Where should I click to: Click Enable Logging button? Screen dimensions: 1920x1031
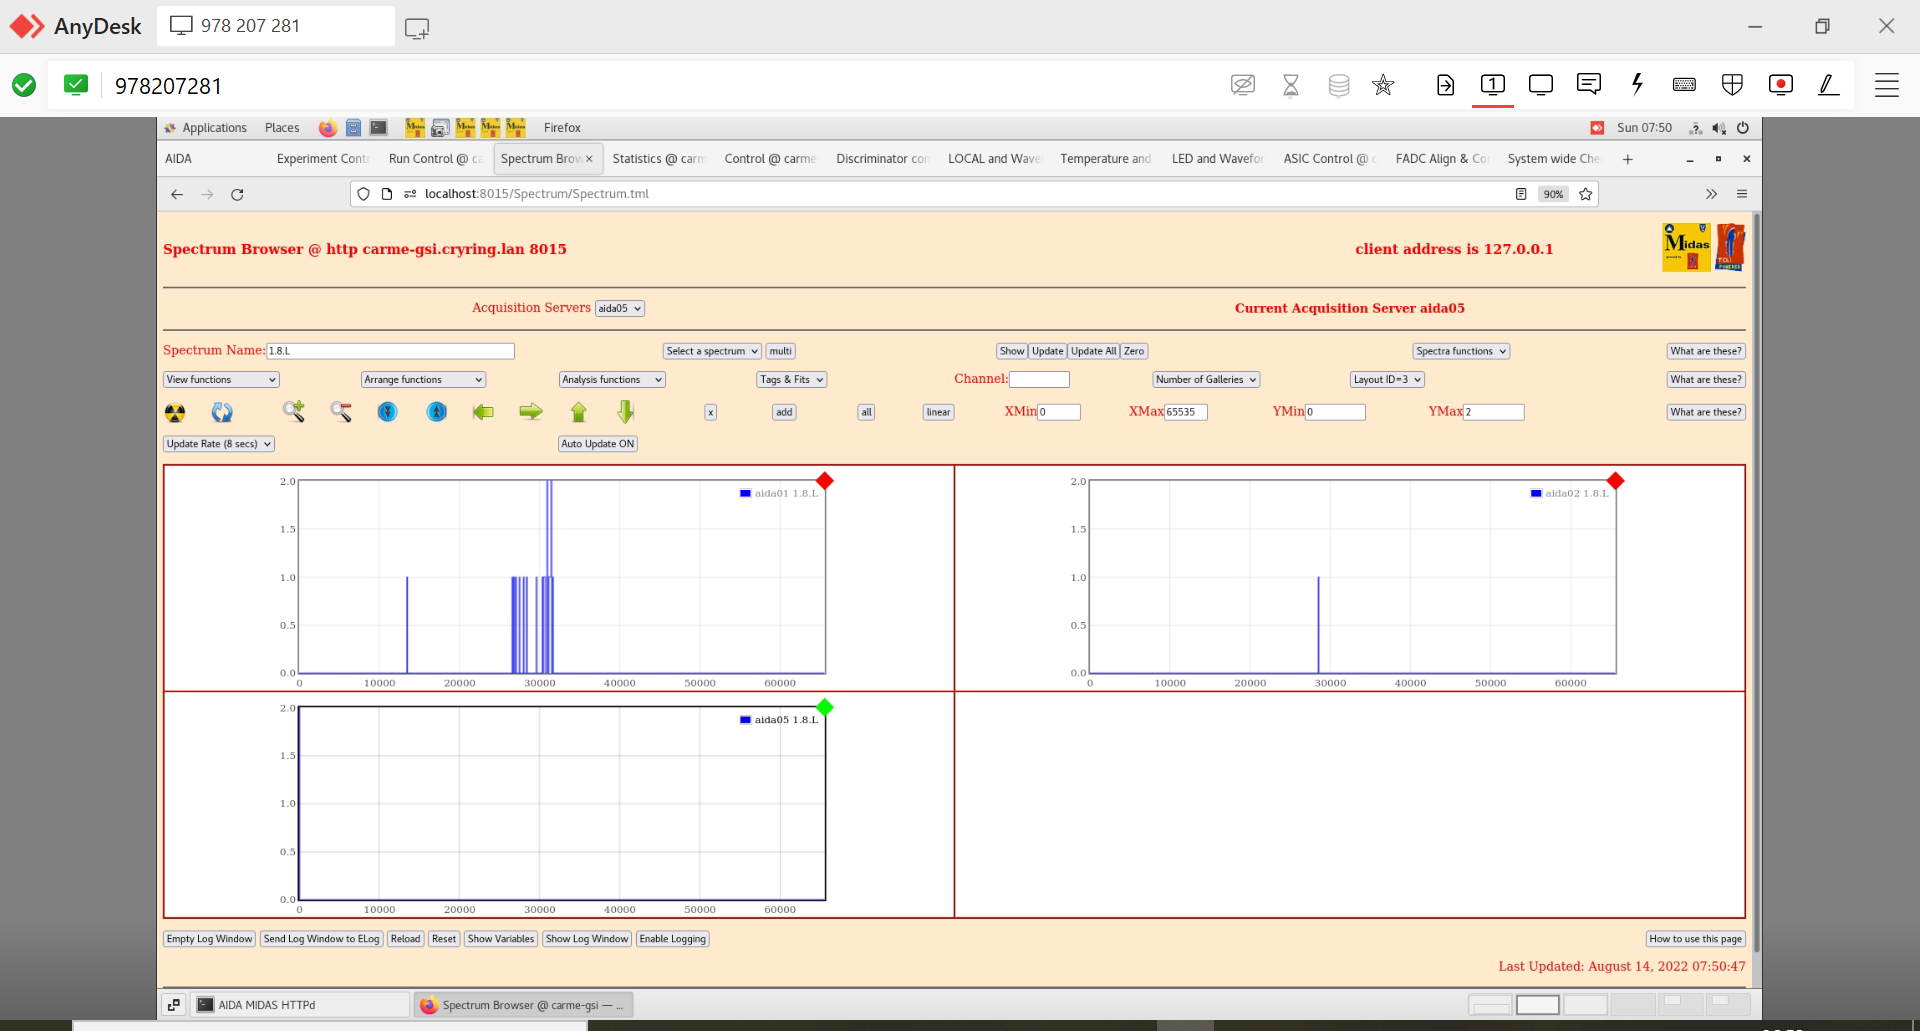pos(673,939)
